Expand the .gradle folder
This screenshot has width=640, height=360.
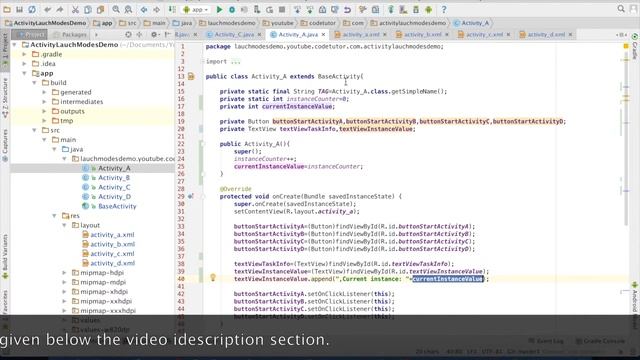(x=24, y=54)
